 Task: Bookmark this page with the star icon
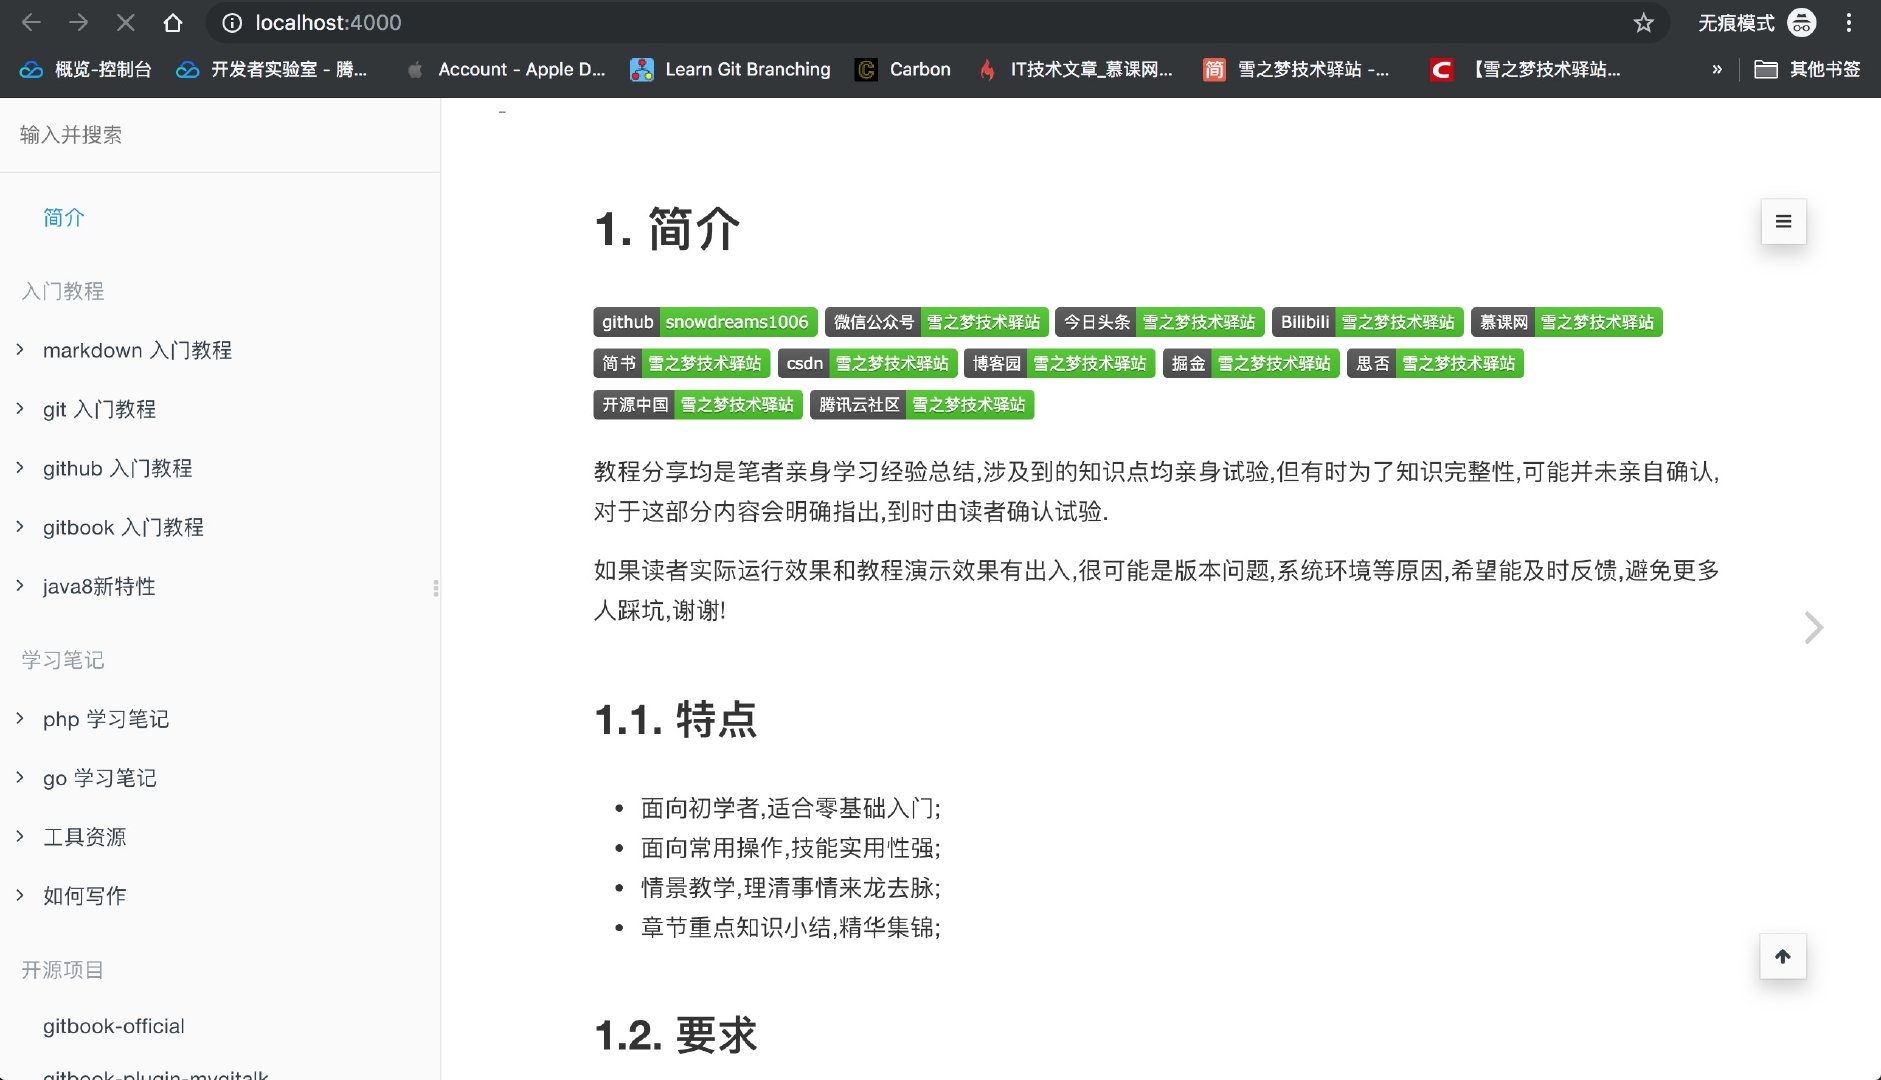(x=1641, y=22)
